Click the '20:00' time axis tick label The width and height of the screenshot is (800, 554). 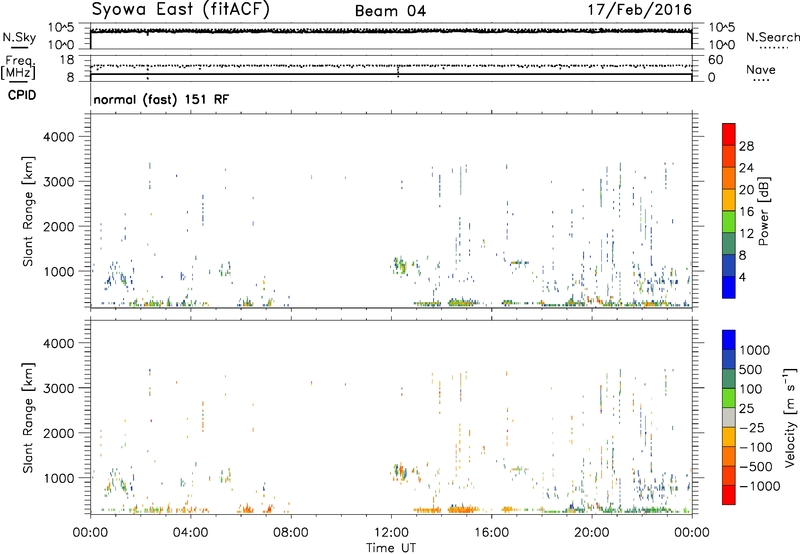(592, 533)
